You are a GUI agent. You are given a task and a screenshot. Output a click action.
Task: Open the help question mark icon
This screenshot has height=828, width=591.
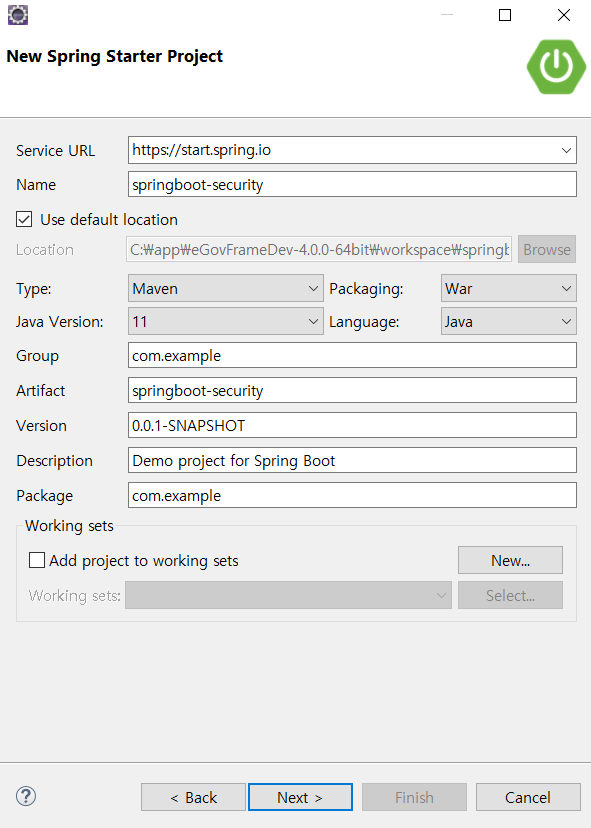tap(26, 796)
